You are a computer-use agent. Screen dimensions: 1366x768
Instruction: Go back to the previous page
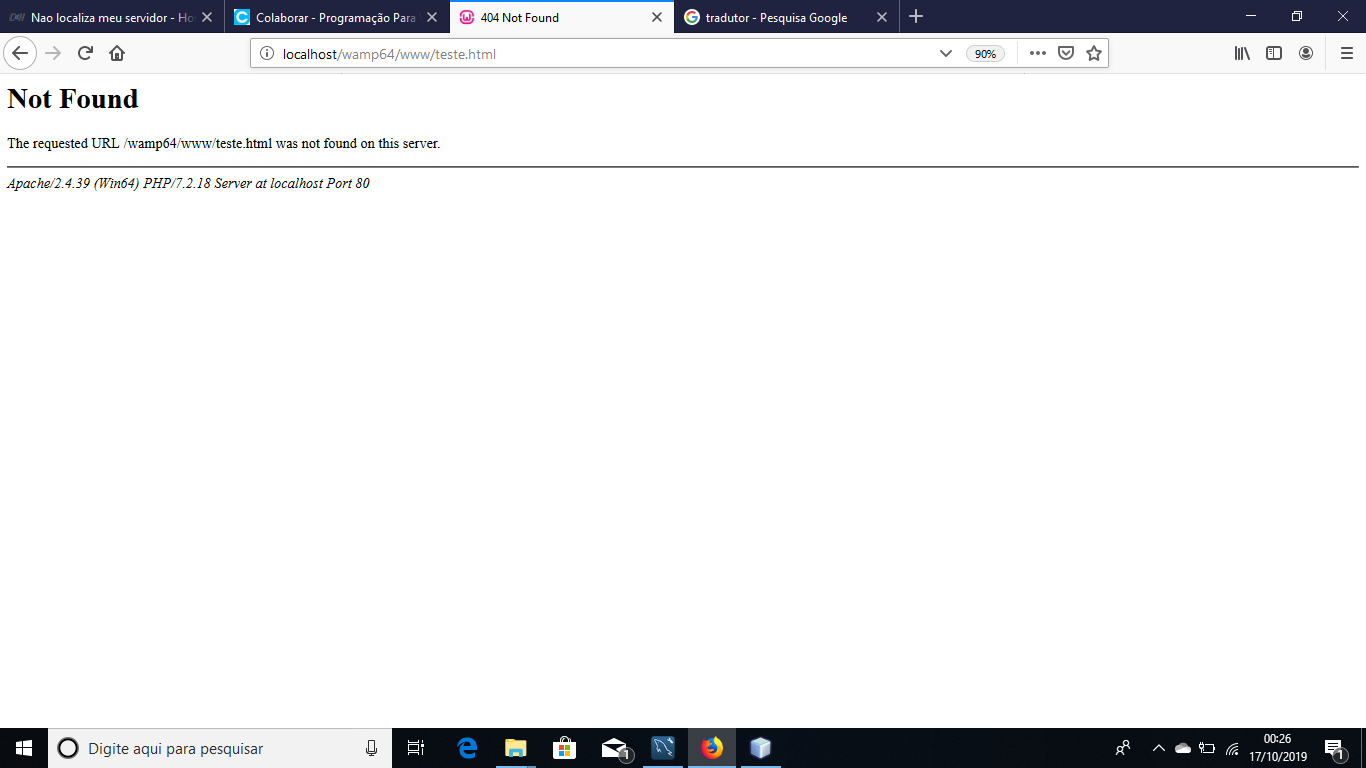pos(20,54)
